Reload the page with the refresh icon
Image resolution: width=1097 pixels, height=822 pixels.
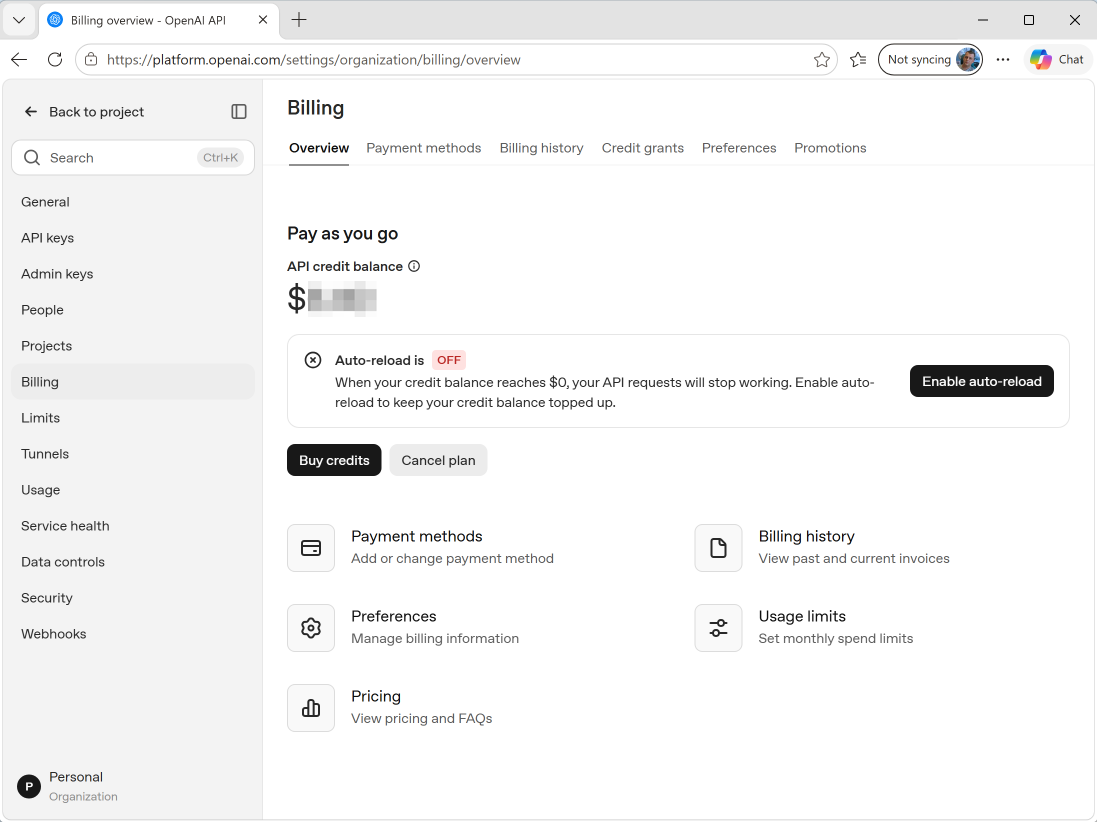[x=55, y=60]
